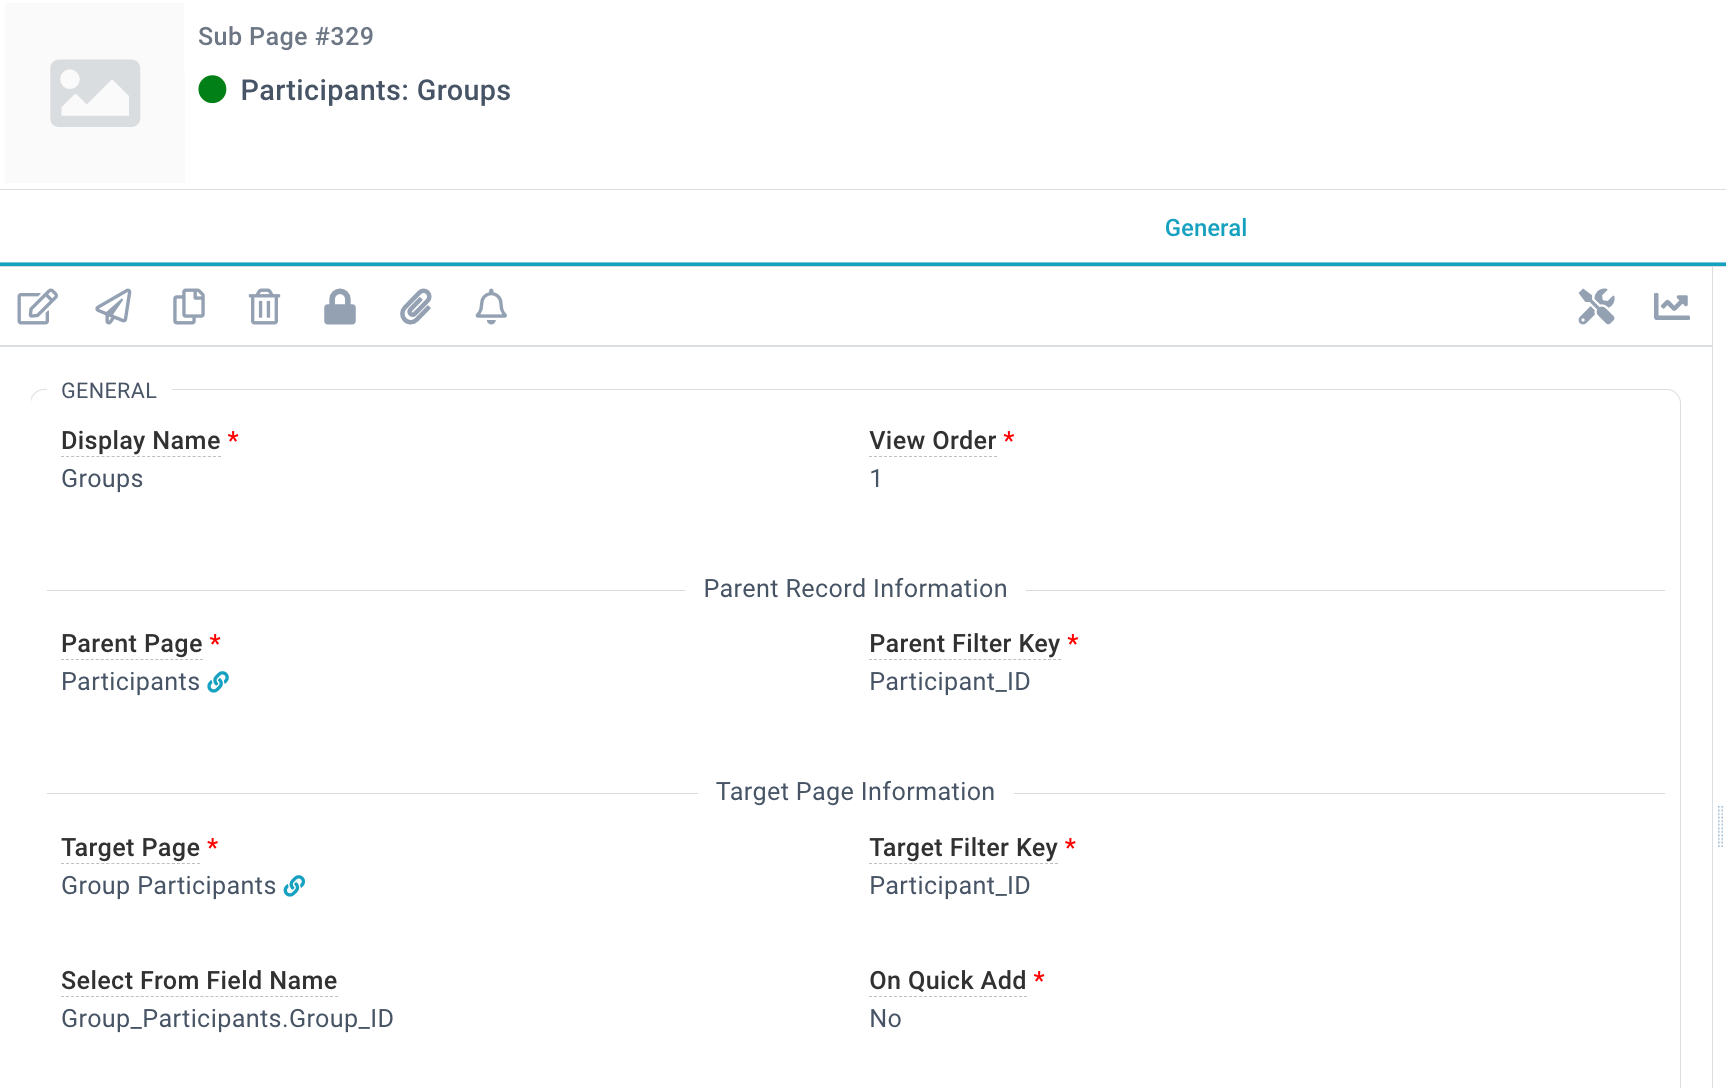Click the On Quick Add label
Screen dimensions: 1726x1088
pyautogui.click(x=948, y=981)
